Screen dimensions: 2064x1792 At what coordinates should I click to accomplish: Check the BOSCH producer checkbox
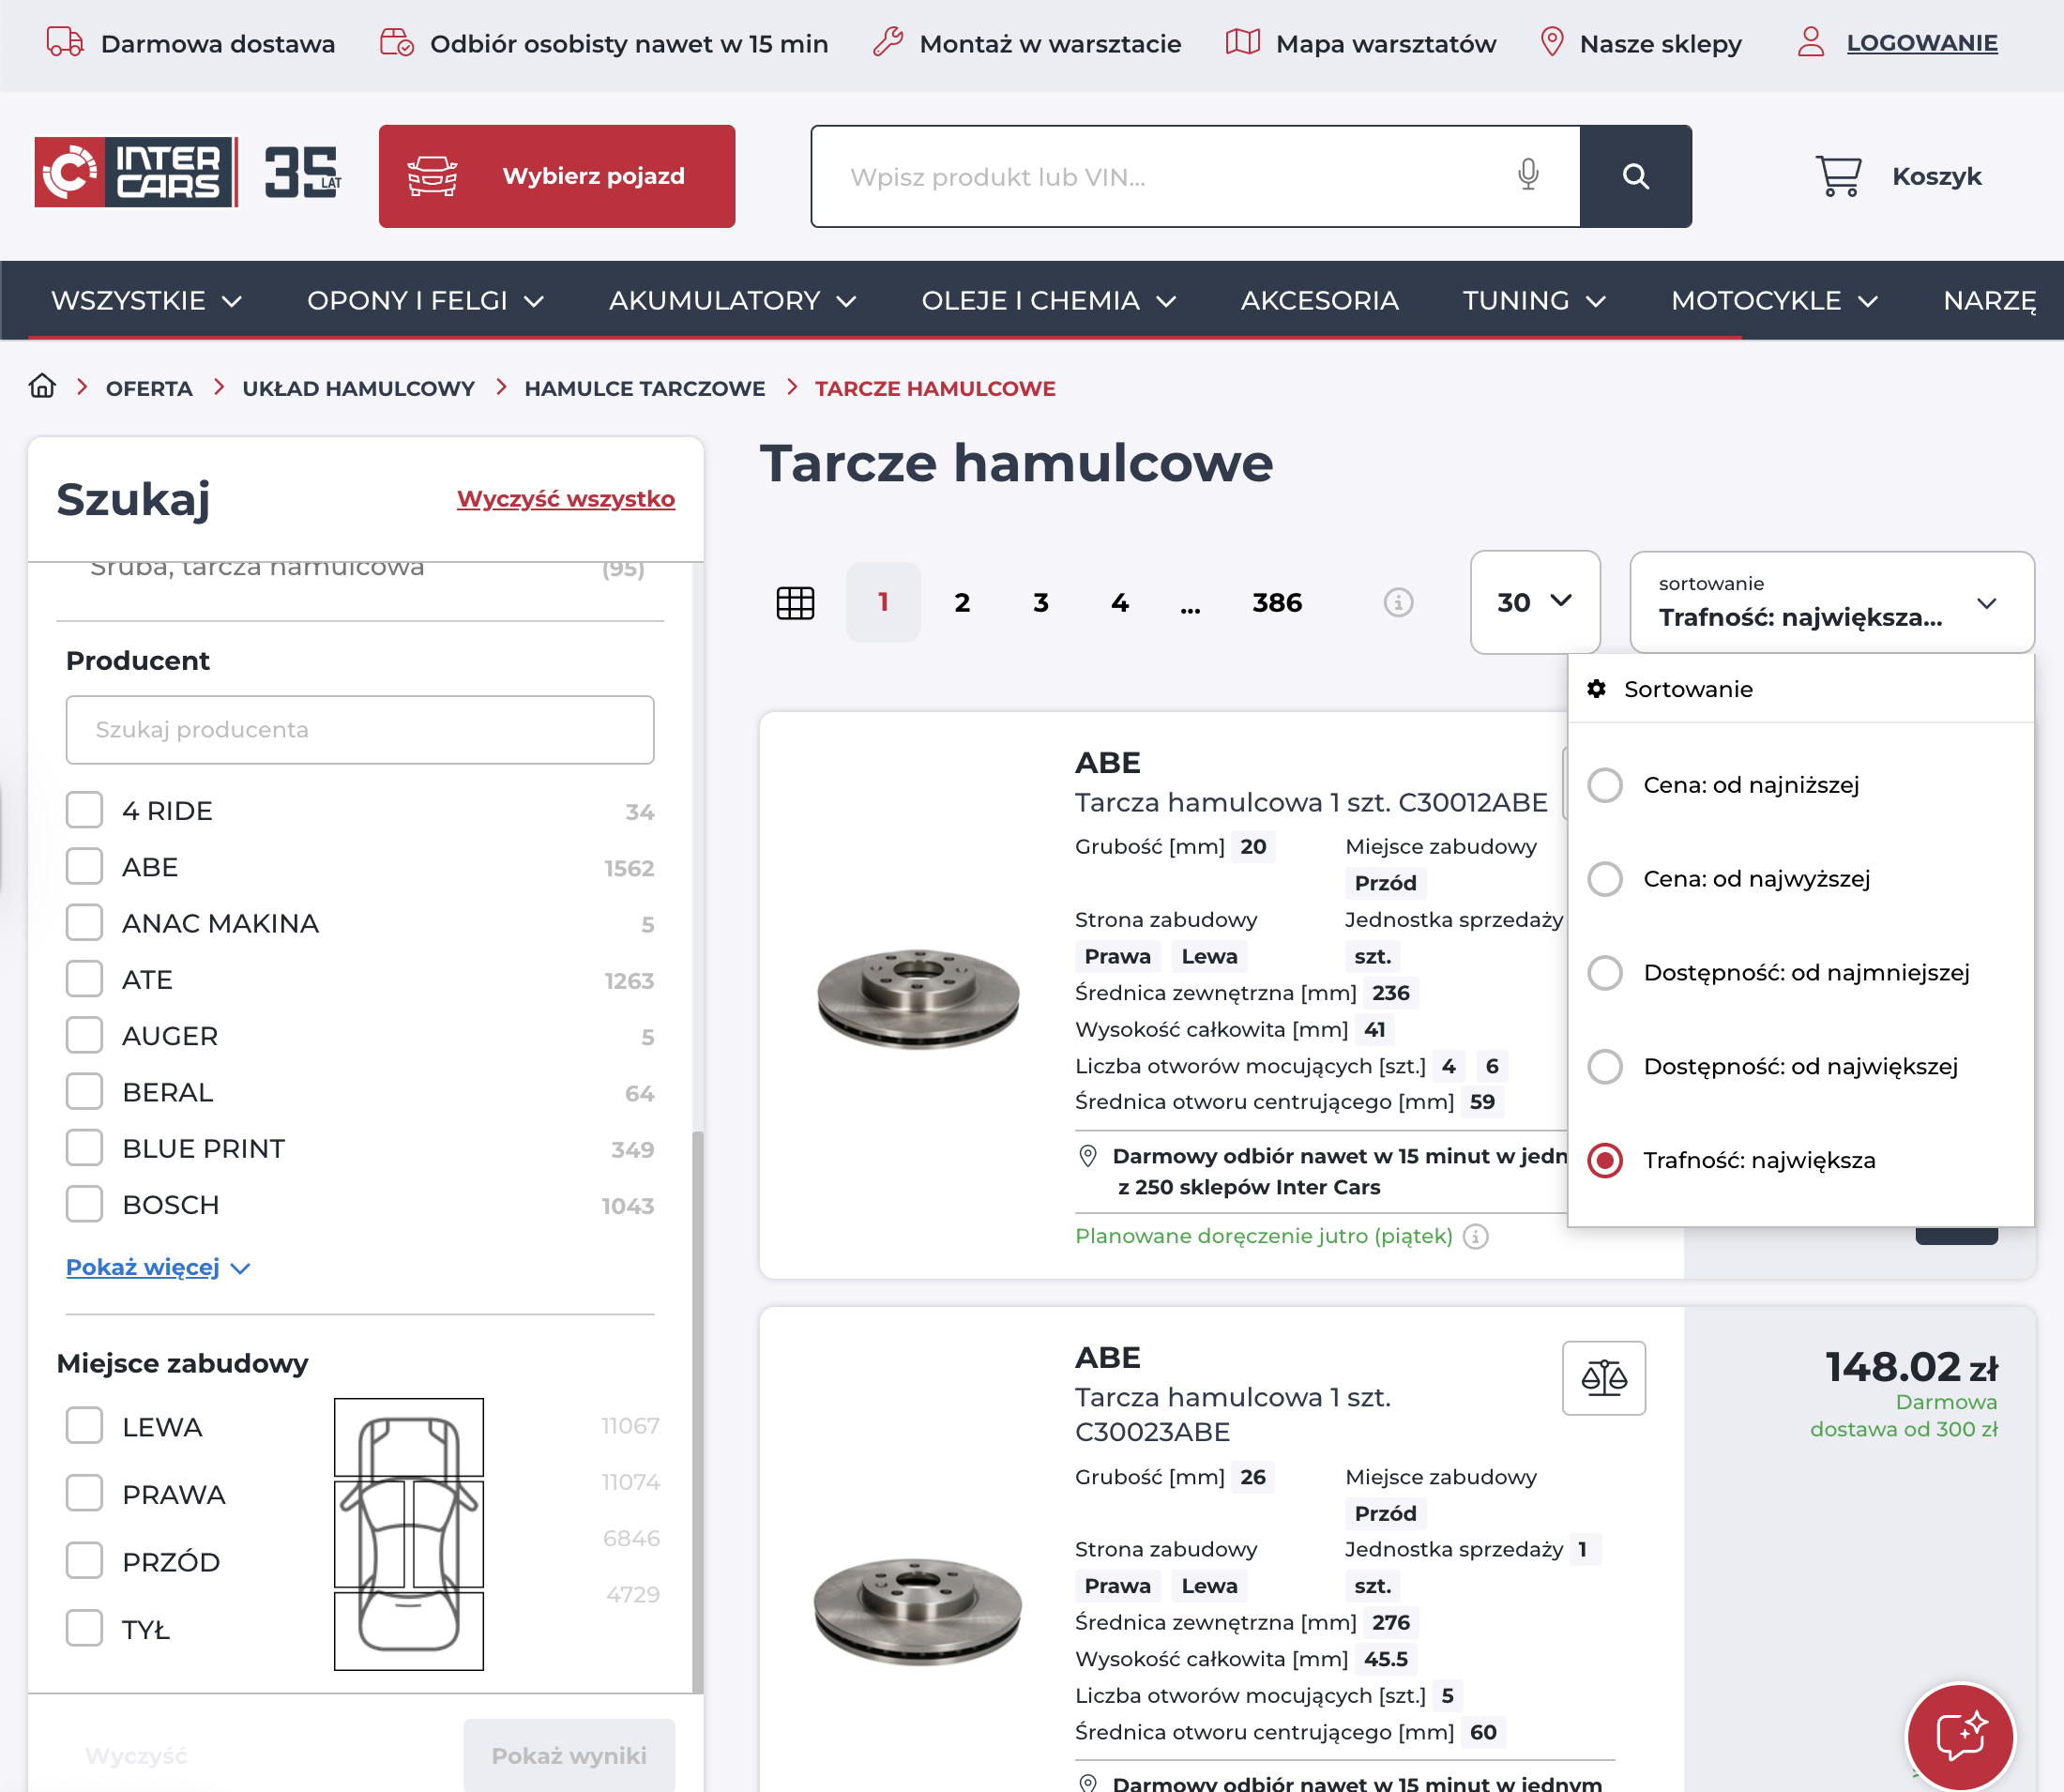tap(85, 1205)
